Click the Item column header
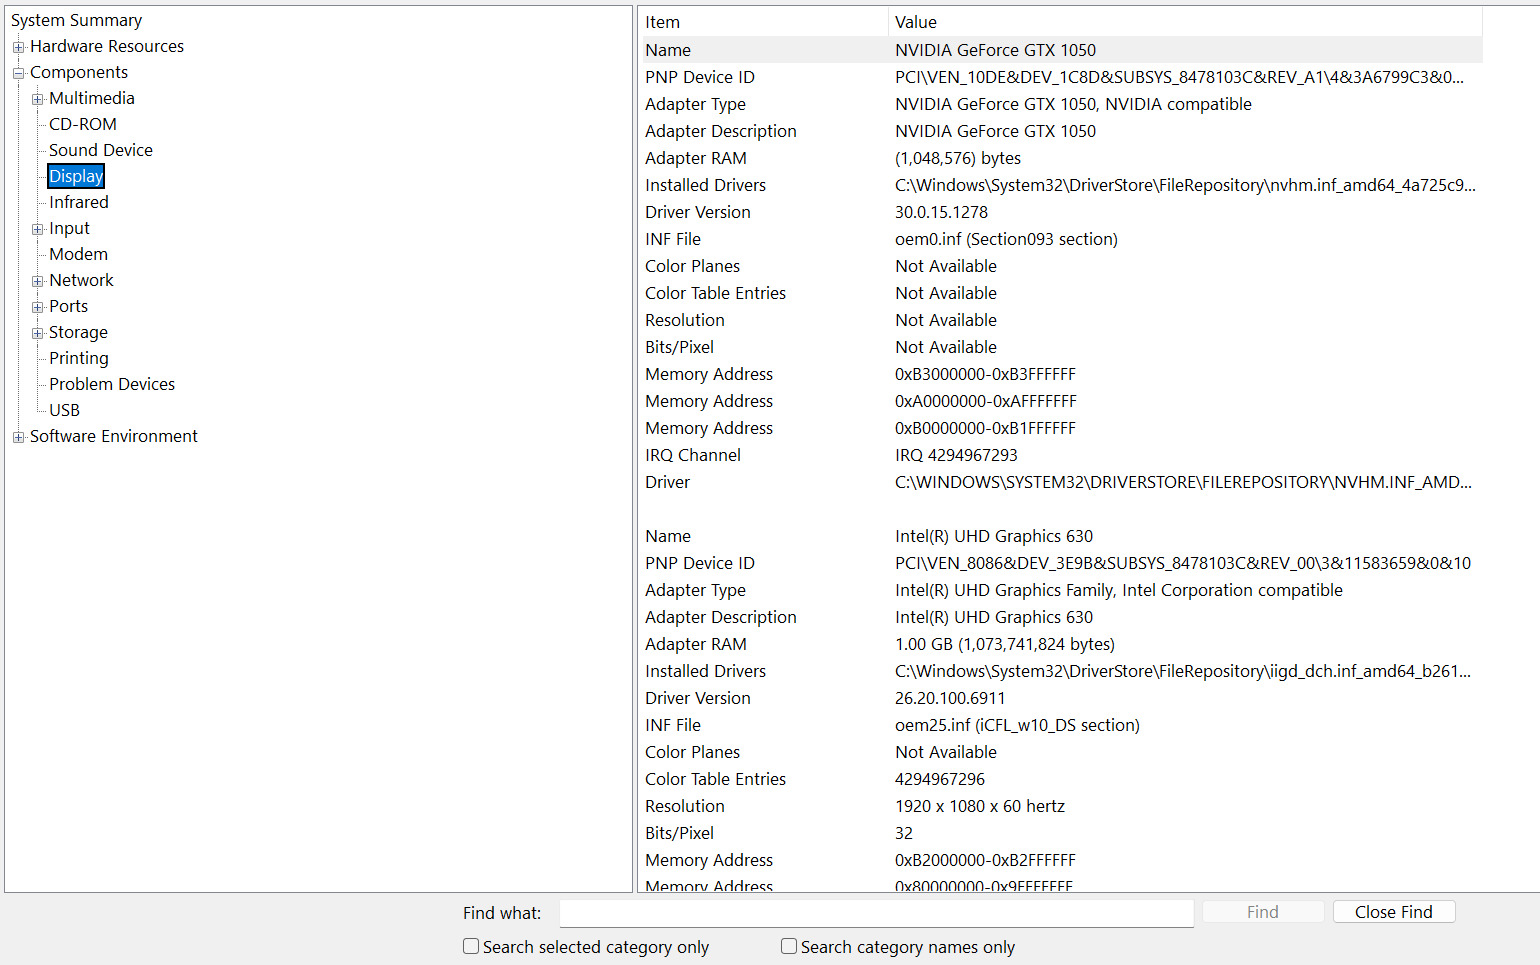 763,22
